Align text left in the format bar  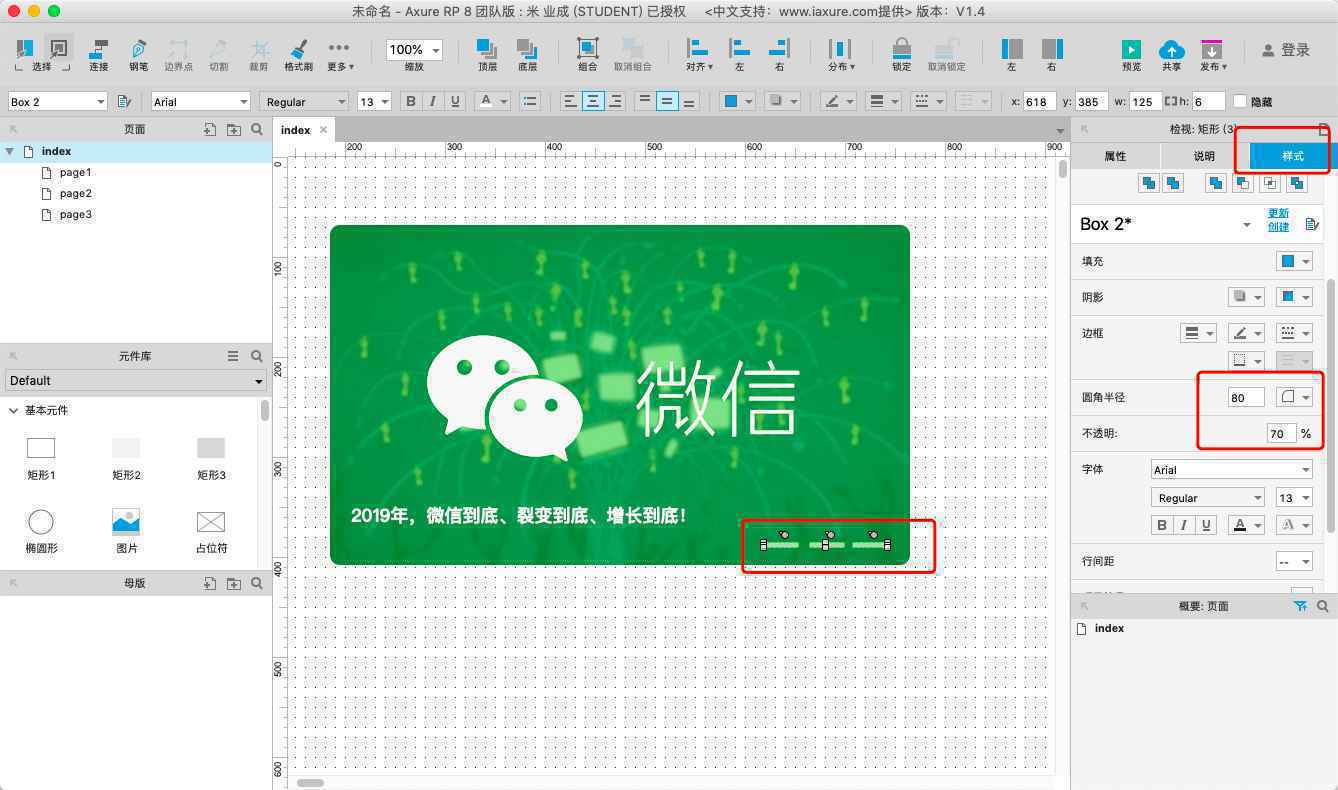[570, 101]
